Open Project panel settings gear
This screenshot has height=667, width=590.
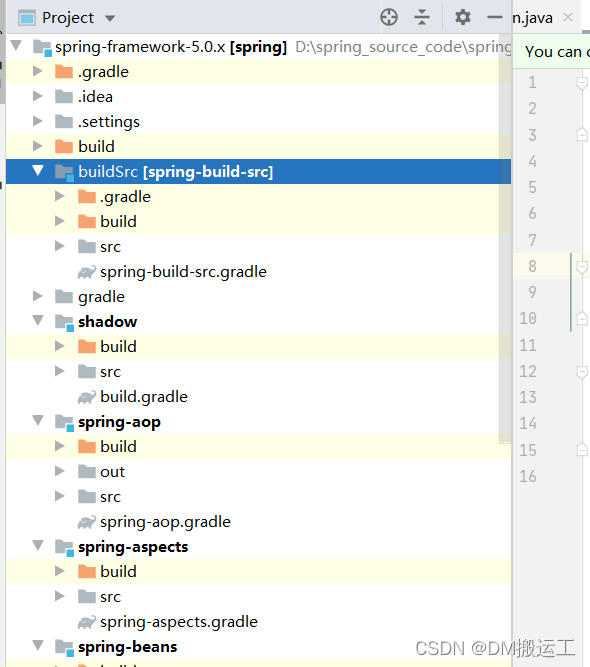point(463,18)
